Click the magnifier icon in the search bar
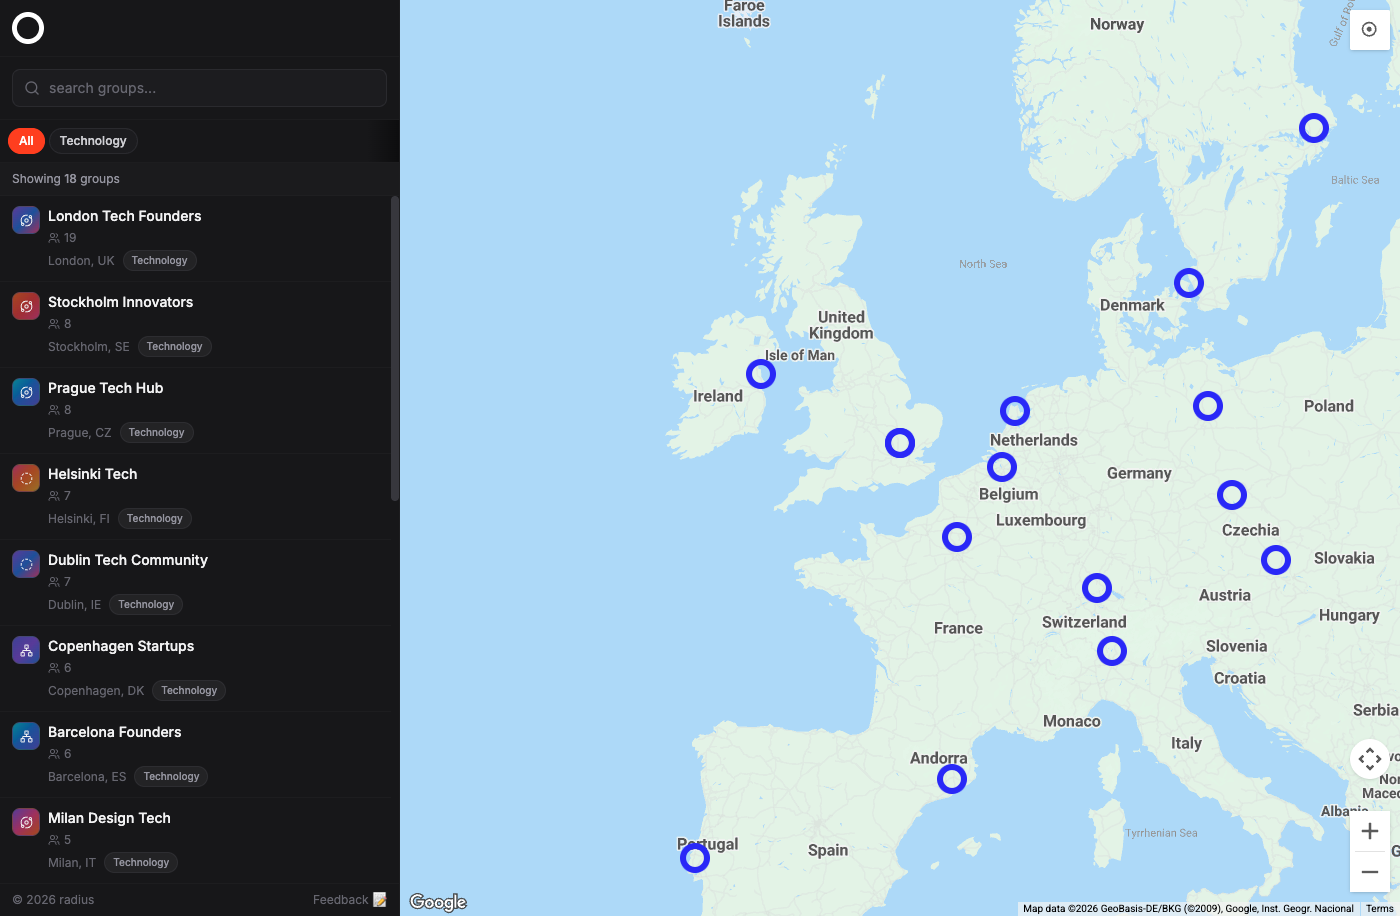Screen dimensions: 1400x916 32,88
